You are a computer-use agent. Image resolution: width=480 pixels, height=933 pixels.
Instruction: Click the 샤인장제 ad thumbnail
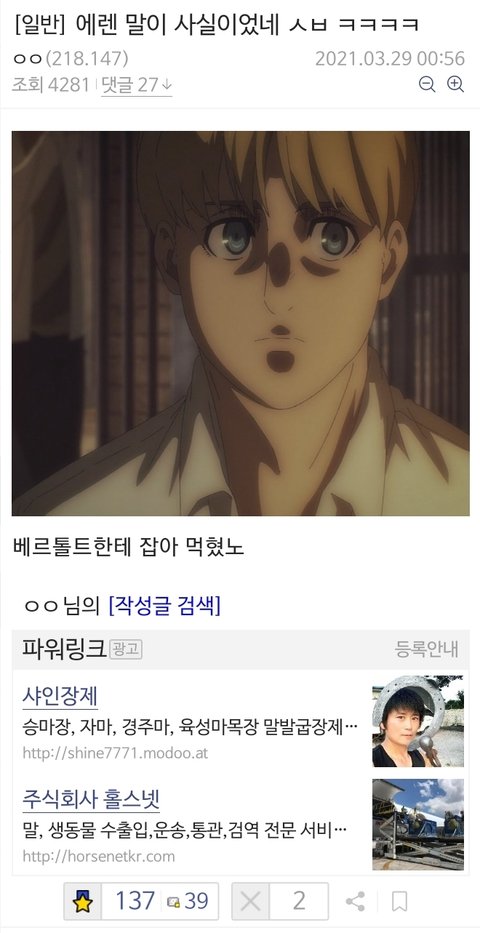(x=418, y=721)
